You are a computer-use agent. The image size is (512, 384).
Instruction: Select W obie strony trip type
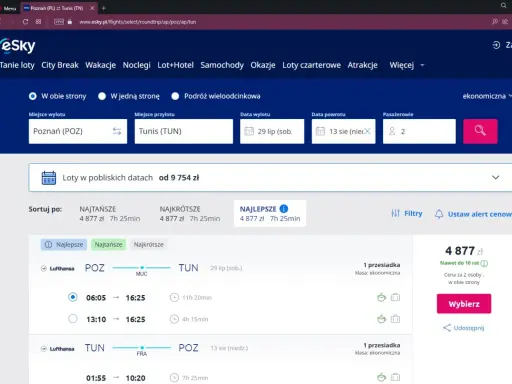33,96
